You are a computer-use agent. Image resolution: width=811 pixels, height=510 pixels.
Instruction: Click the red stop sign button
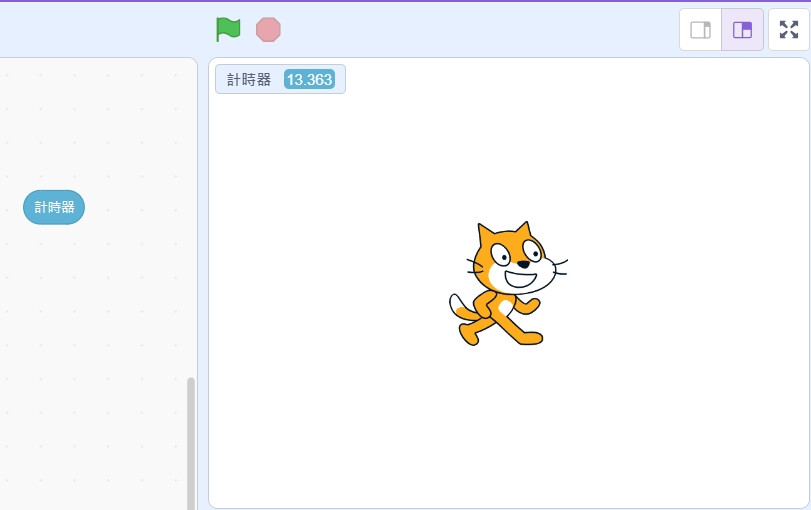coord(268,29)
